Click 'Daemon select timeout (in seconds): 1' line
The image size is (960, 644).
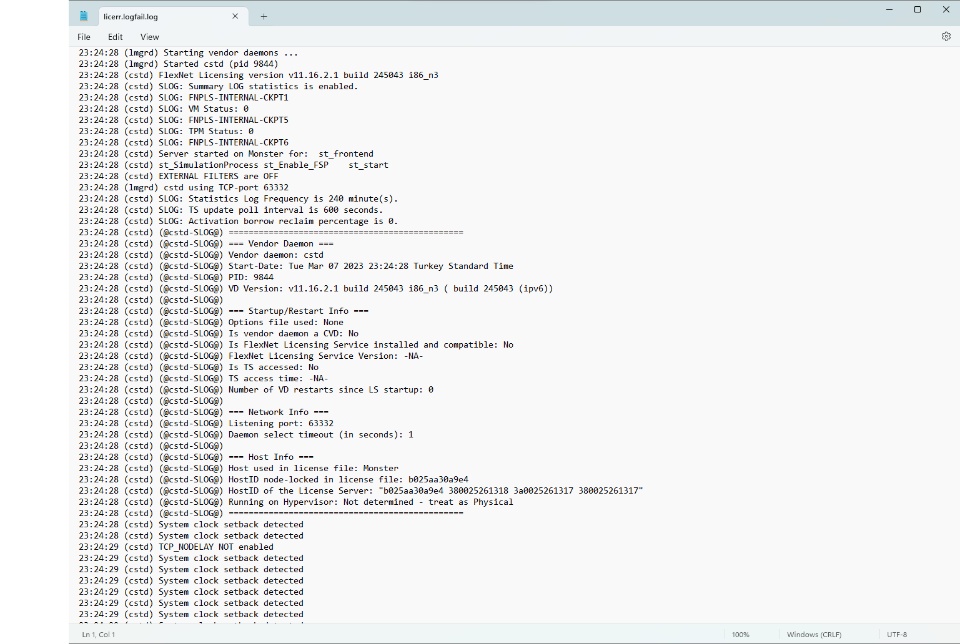pyautogui.click(x=246, y=435)
